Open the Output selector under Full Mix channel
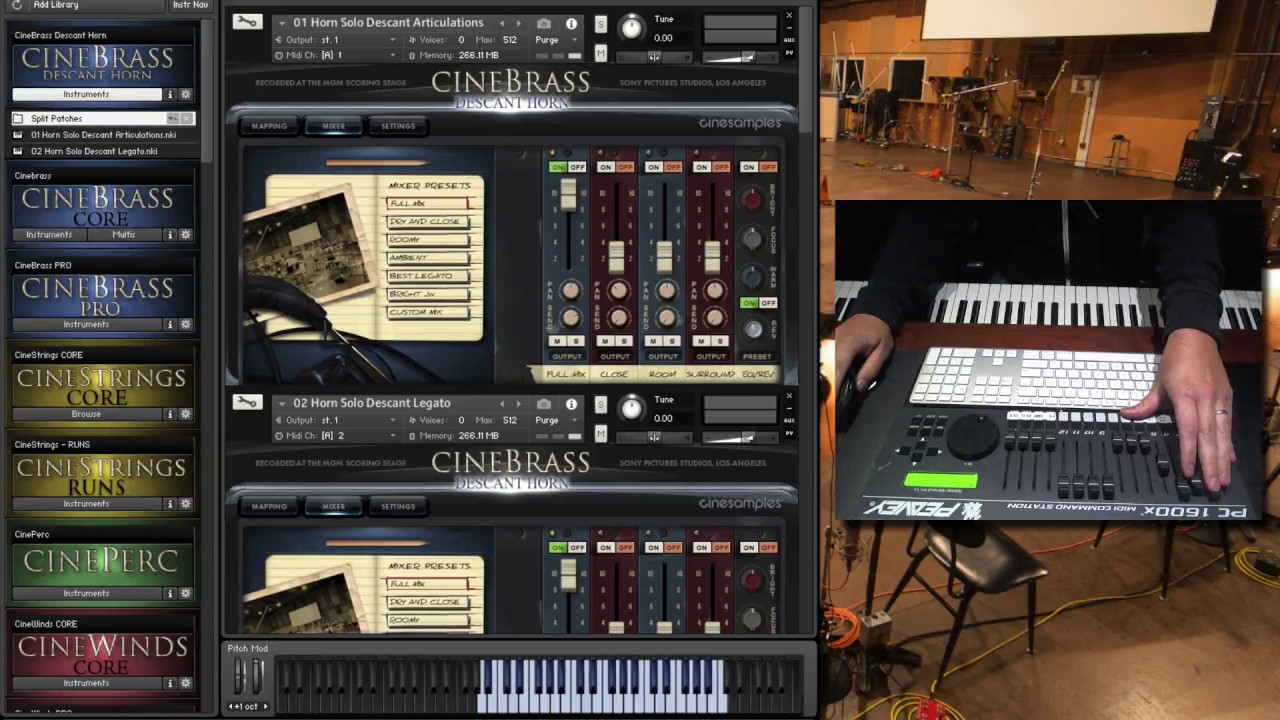The height and width of the screenshot is (720, 1280). click(x=567, y=356)
